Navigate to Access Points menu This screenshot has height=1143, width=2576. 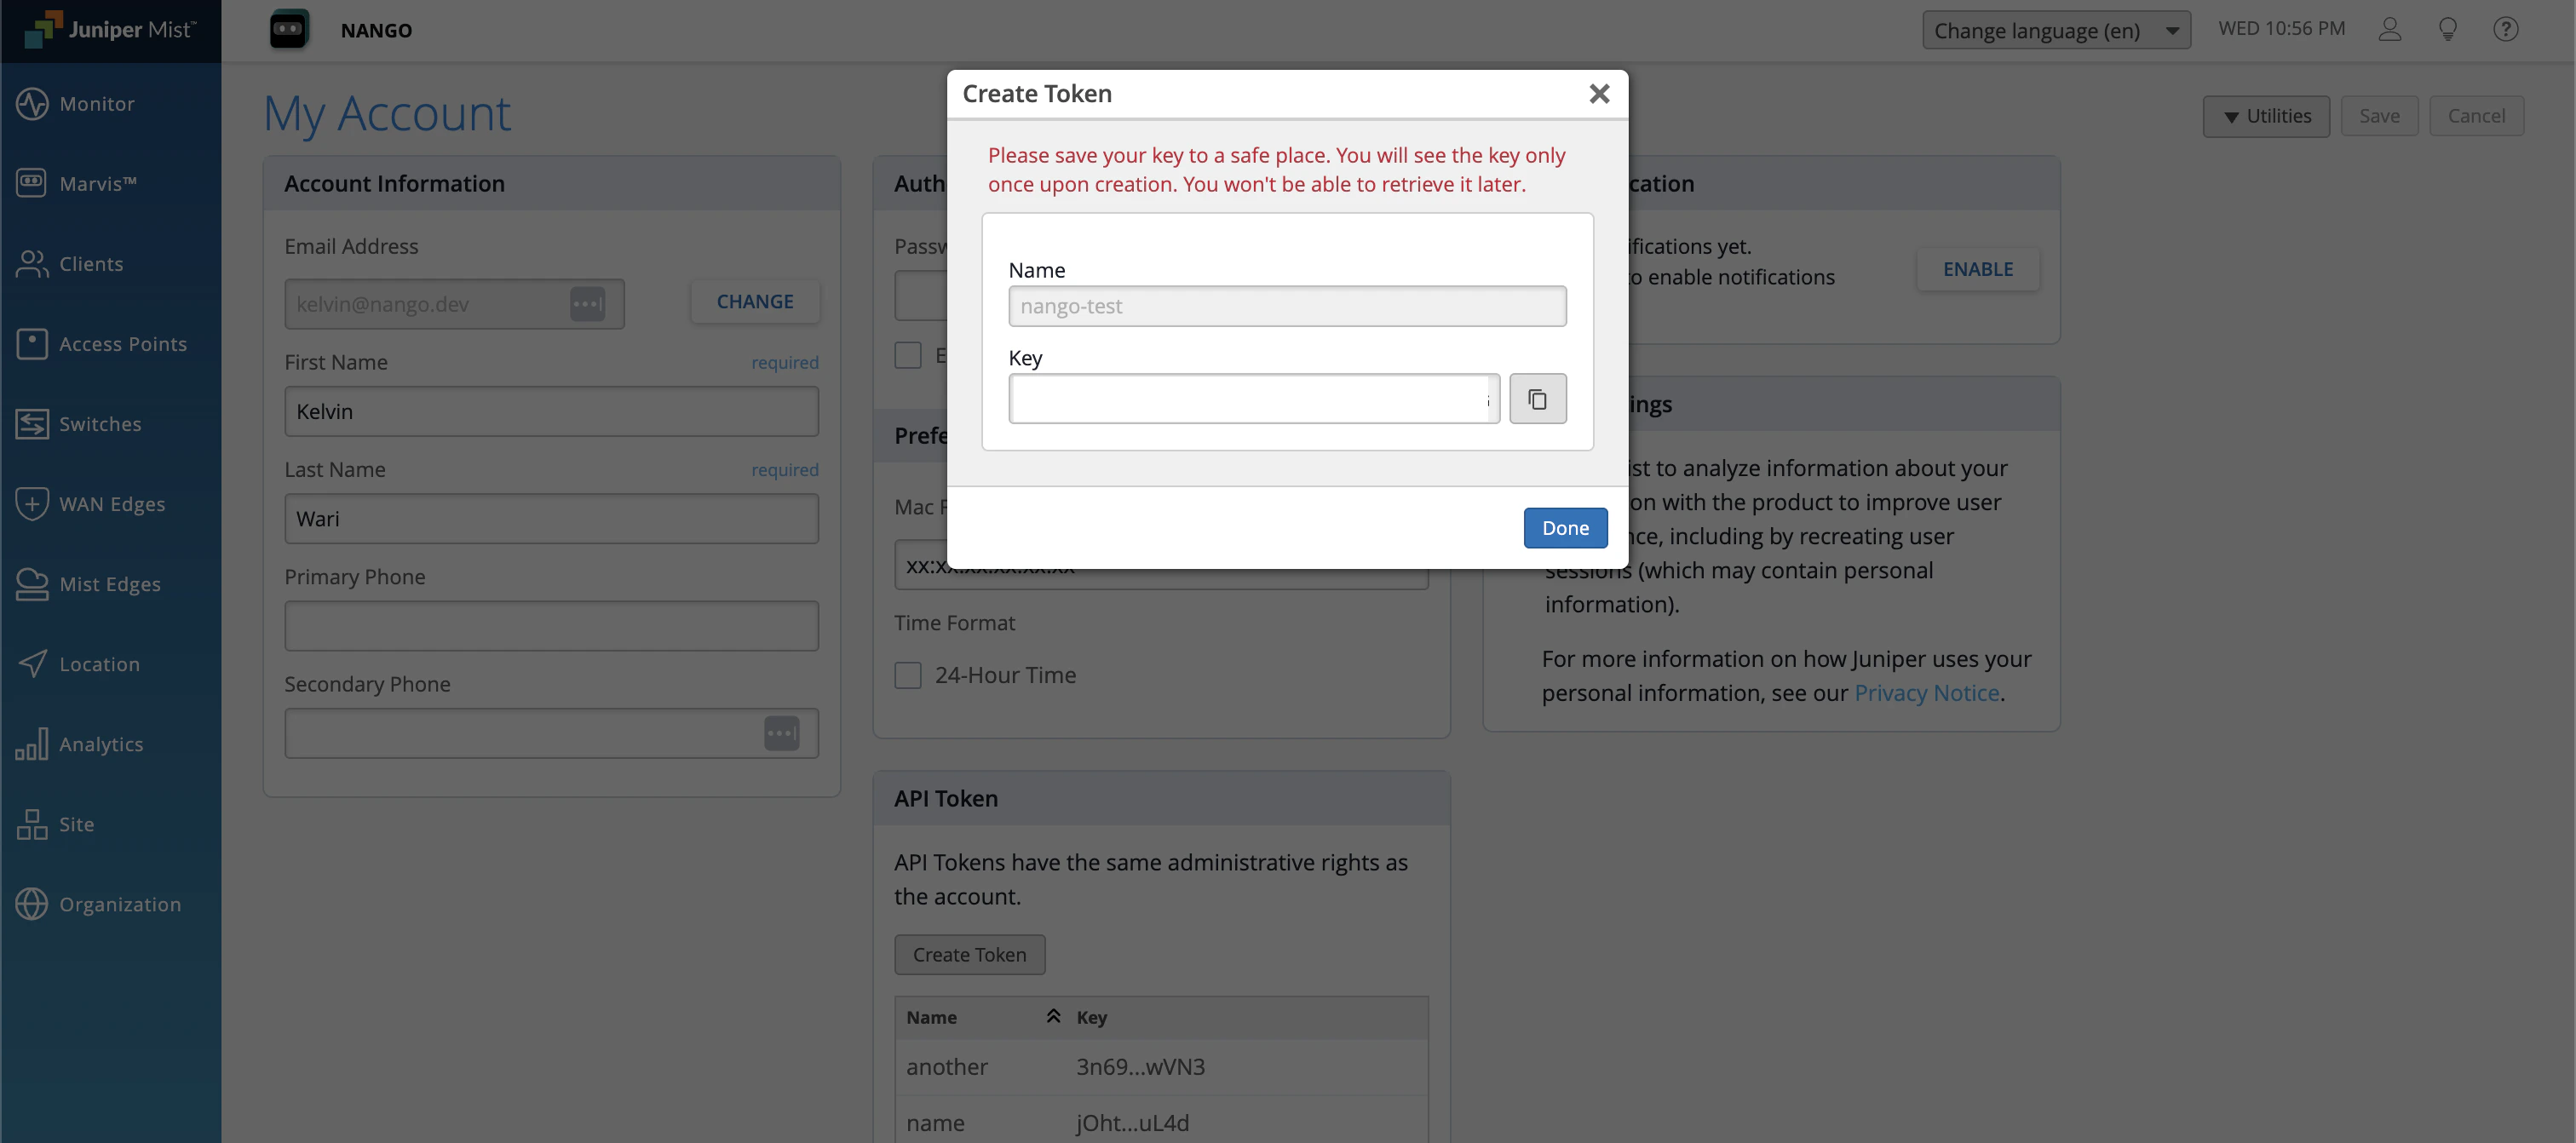coord(122,343)
